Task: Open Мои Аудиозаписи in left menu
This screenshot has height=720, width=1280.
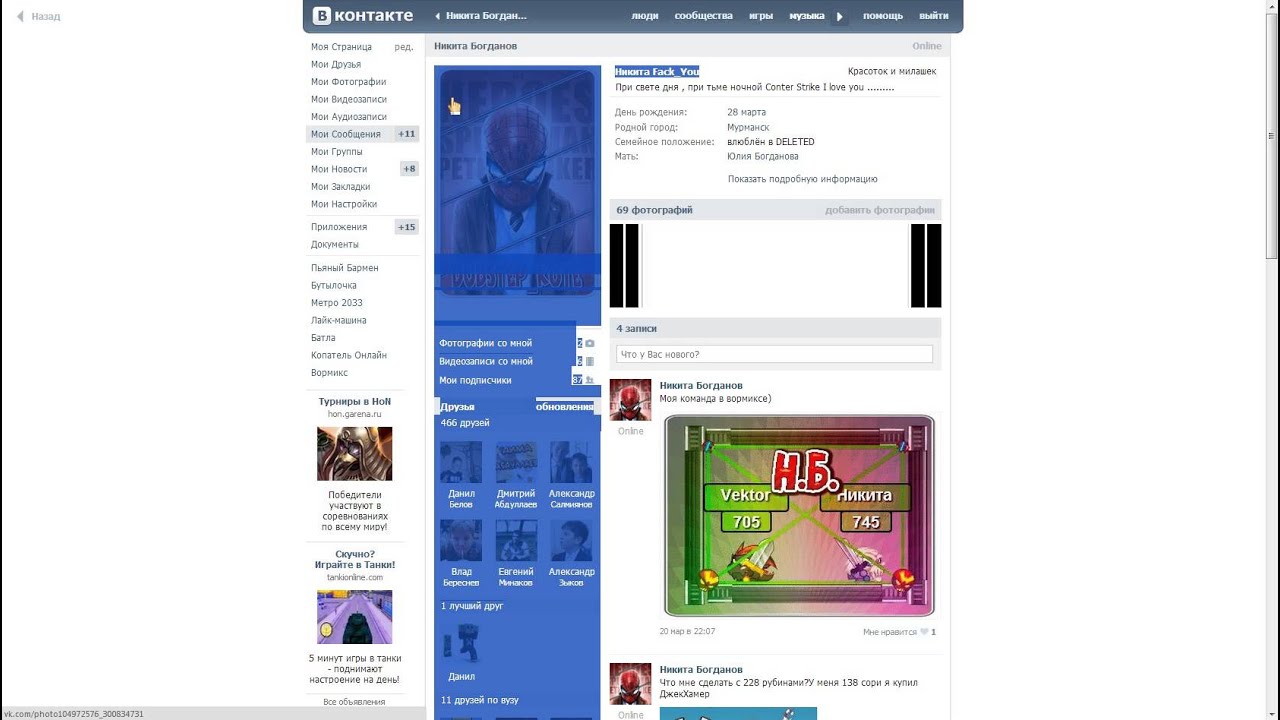Action: 349,117
